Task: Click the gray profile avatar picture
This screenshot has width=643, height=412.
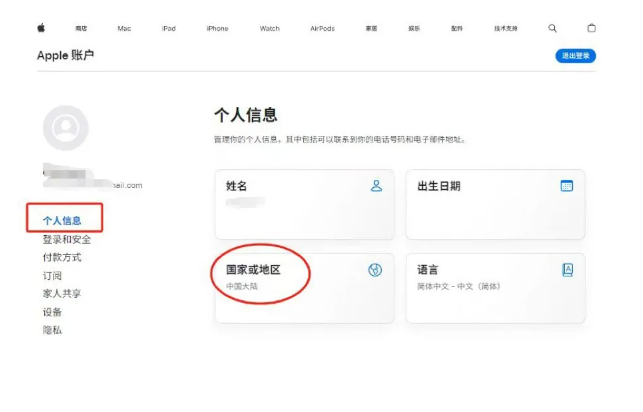Action: pos(66,128)
